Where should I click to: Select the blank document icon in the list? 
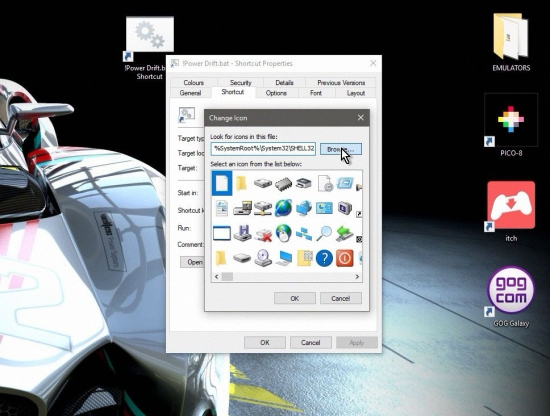(222, 183)
